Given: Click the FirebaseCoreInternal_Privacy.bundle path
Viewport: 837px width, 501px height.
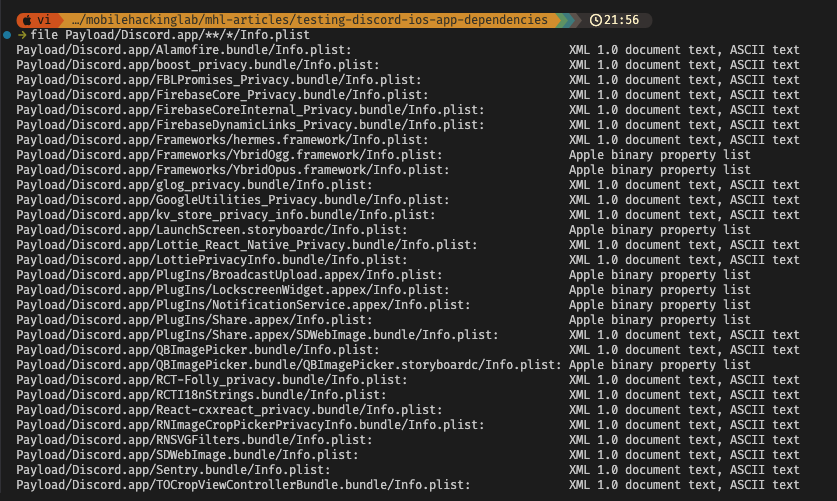Looking at the screenshot, I should [250, 110].
